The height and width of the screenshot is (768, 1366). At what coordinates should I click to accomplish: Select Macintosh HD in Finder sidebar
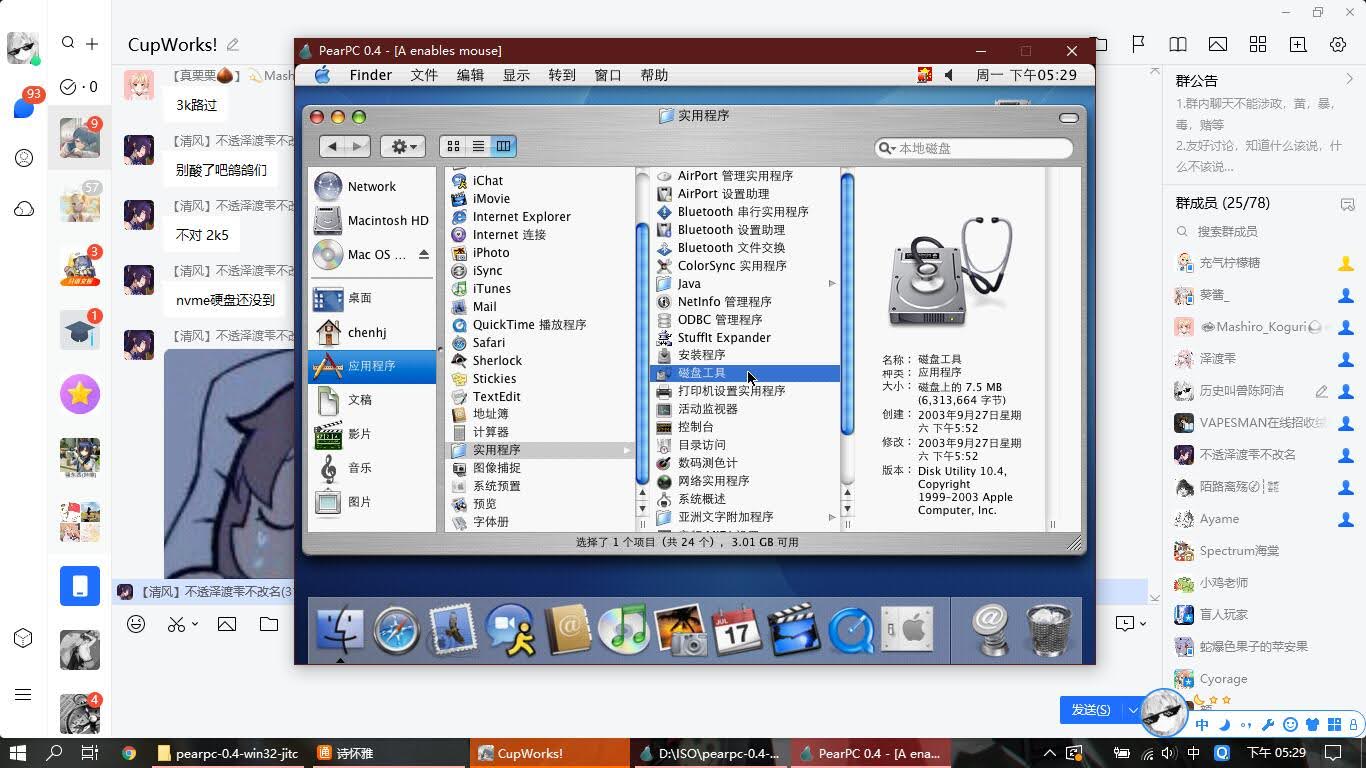(372, 220)
